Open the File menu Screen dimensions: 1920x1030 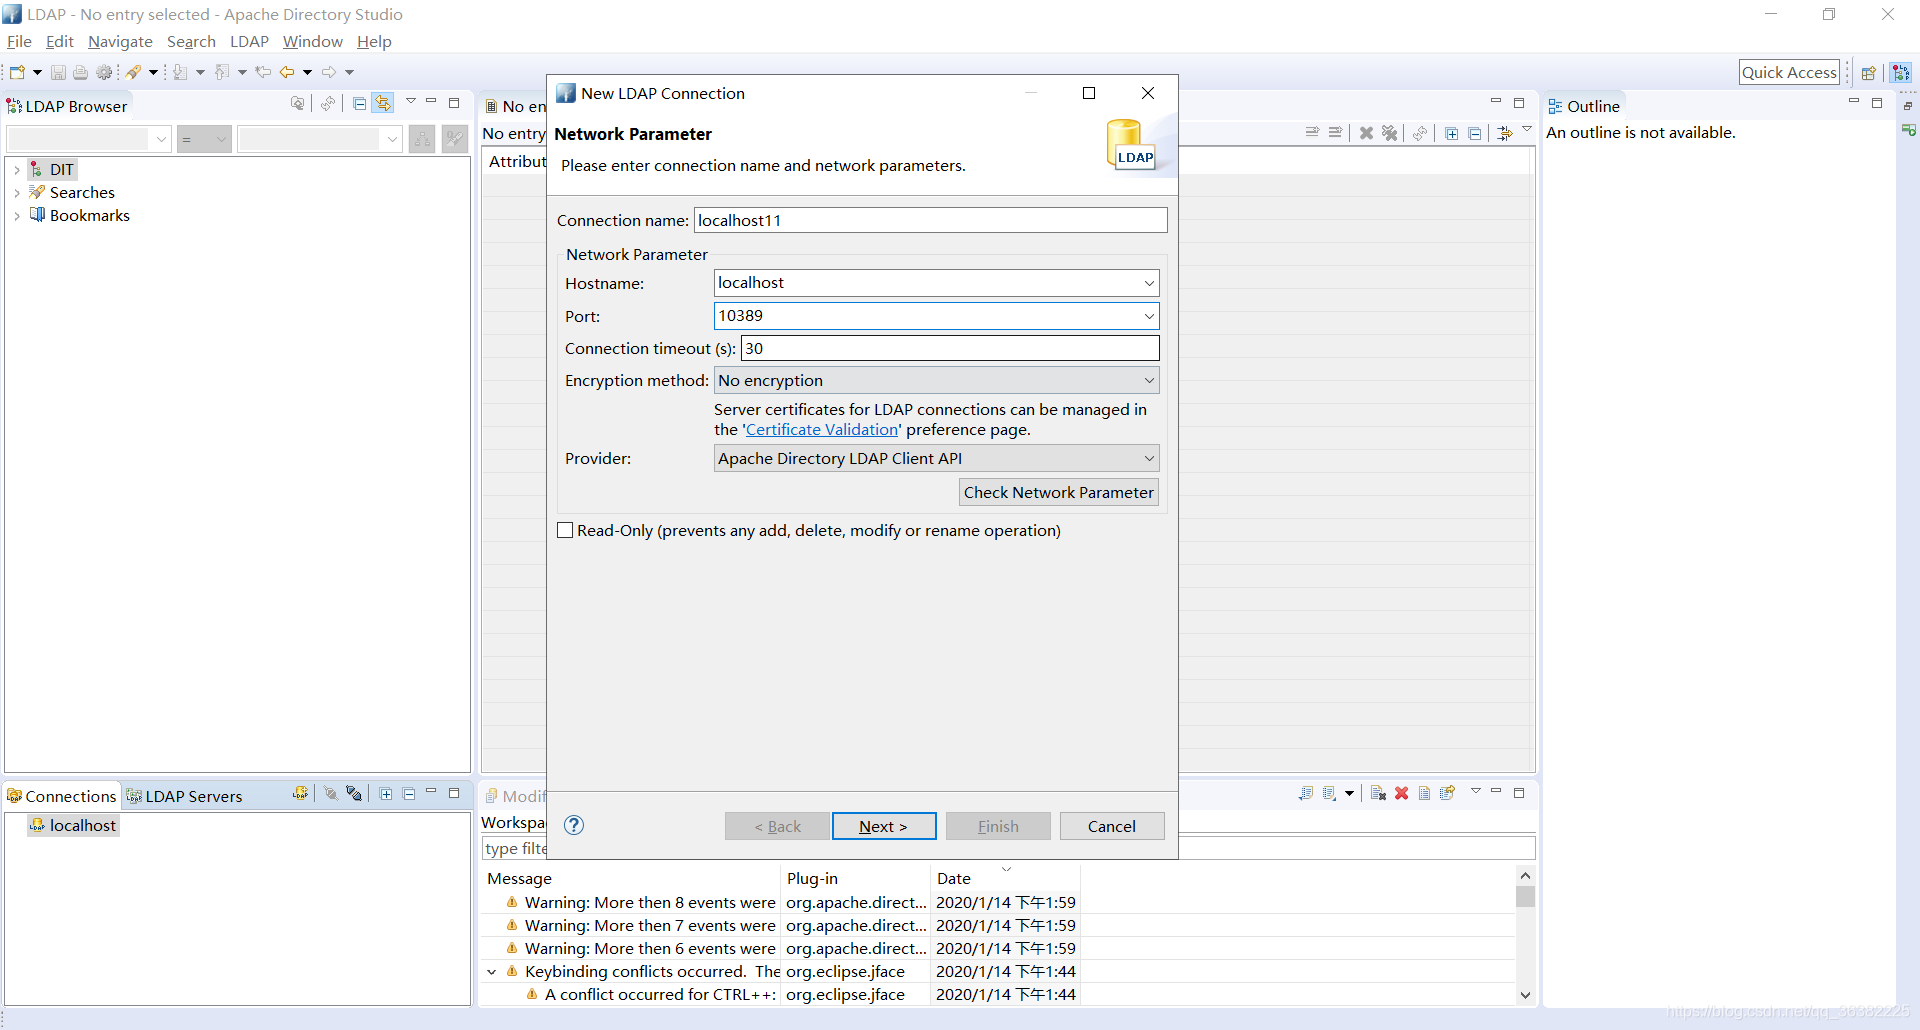pyautogui.click(x=19, y=41)
